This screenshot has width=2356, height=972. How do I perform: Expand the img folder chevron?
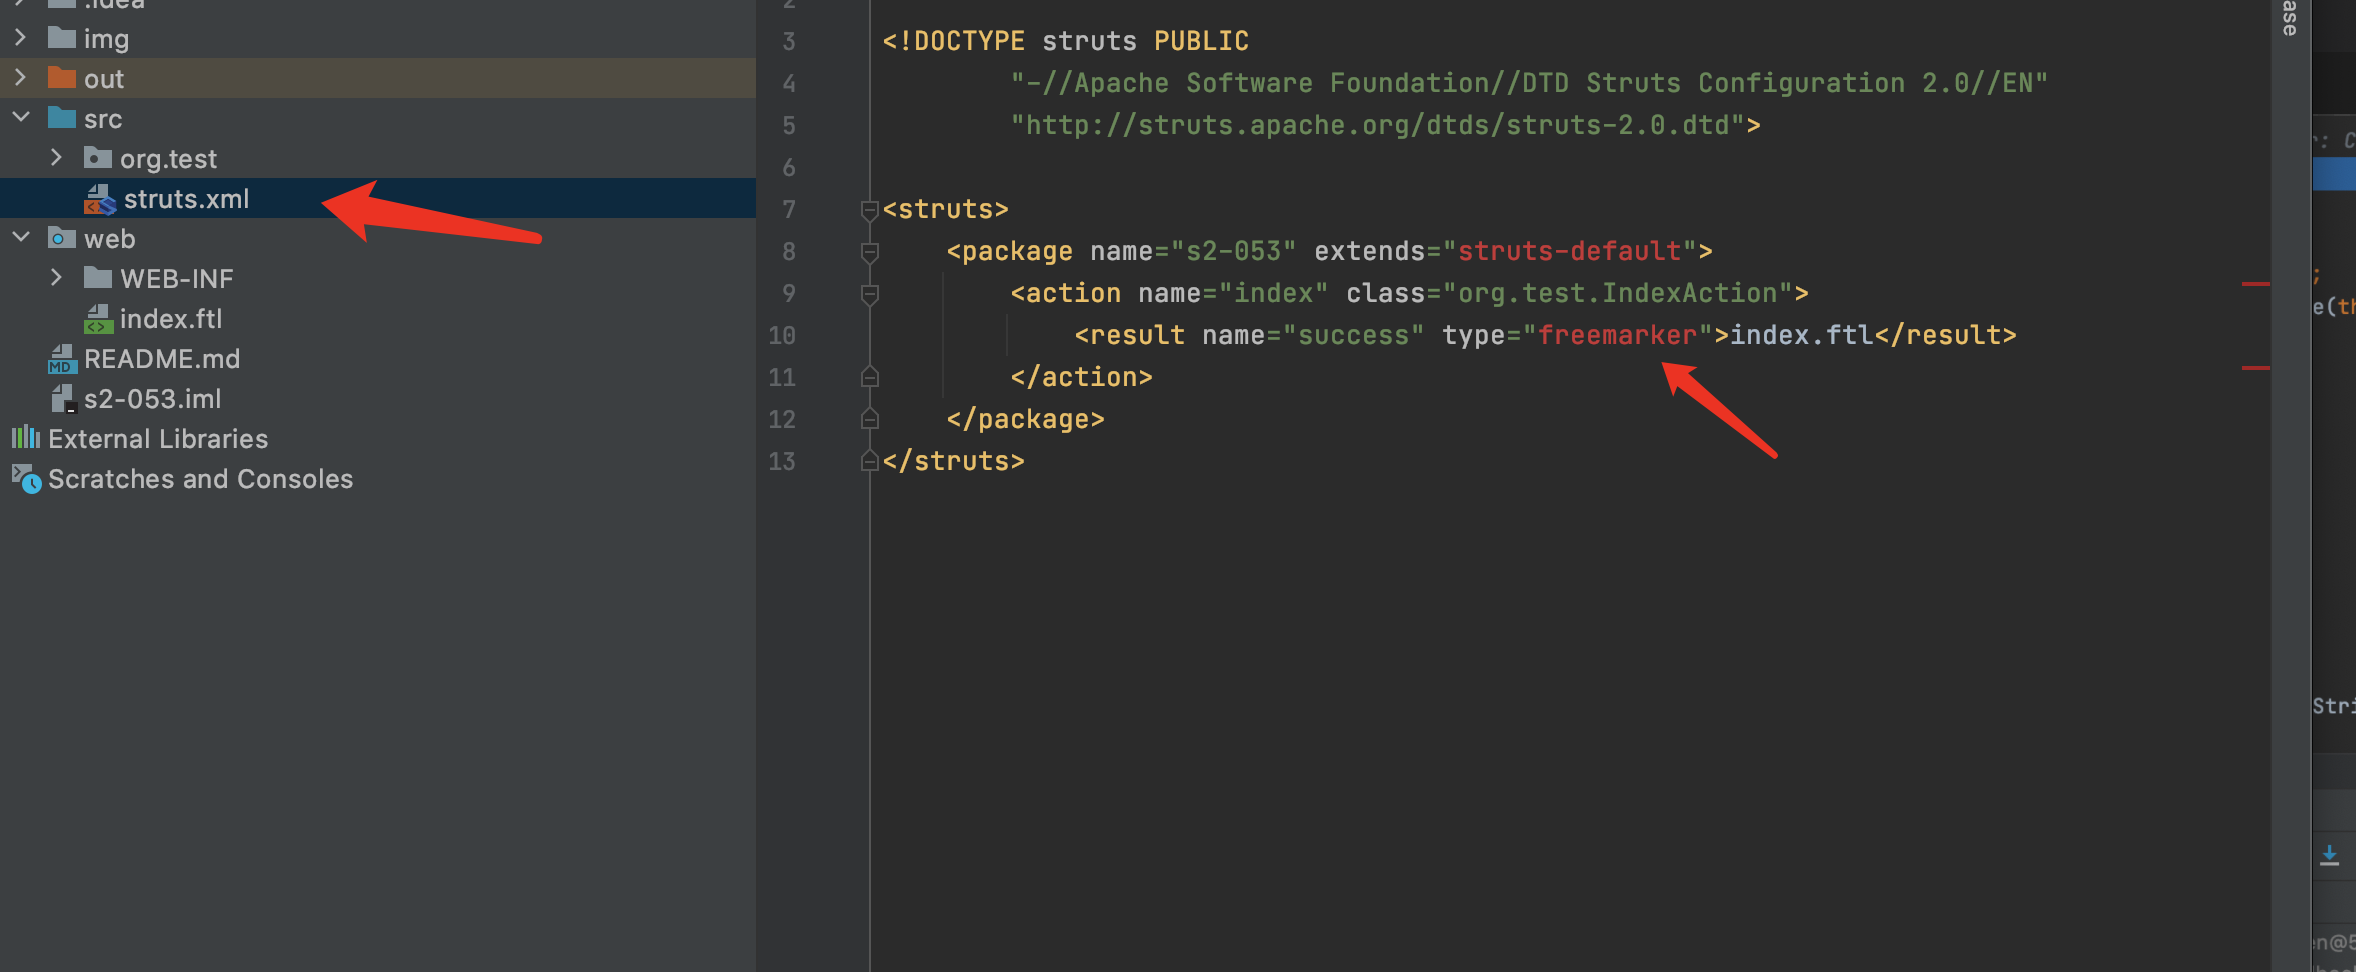pos(20,38)
